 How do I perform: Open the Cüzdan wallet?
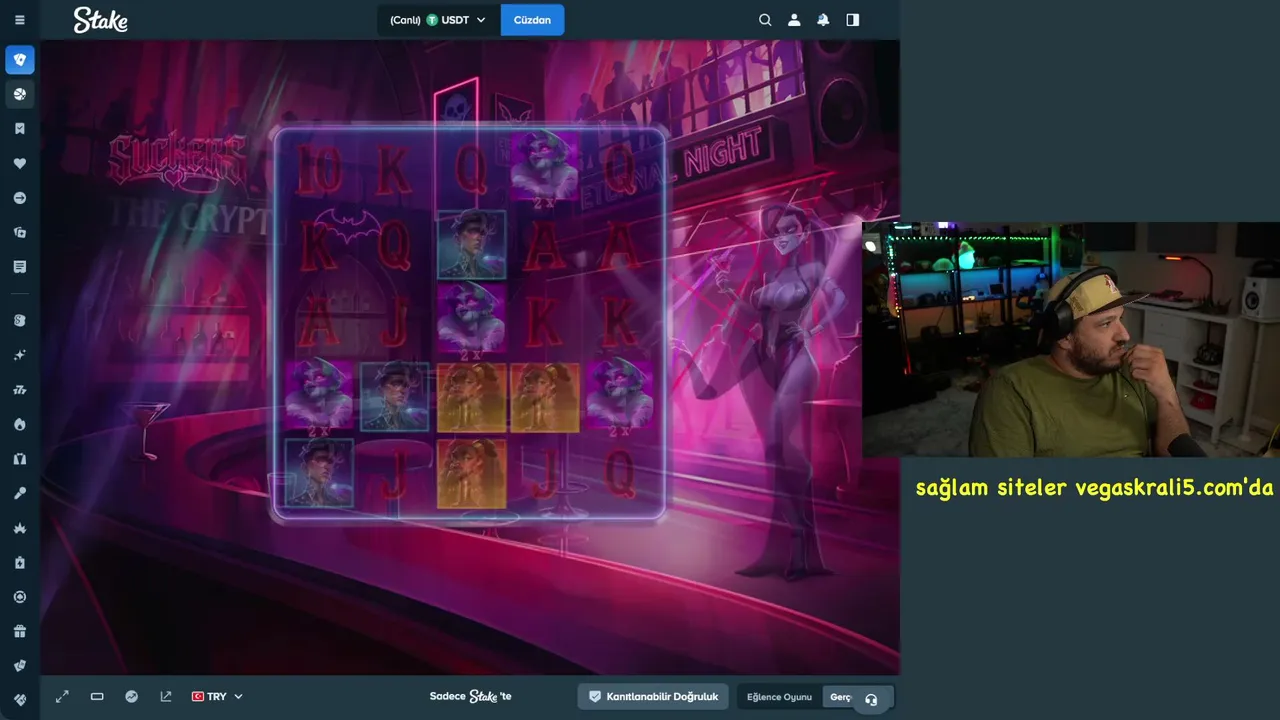(x=532, y=20)
